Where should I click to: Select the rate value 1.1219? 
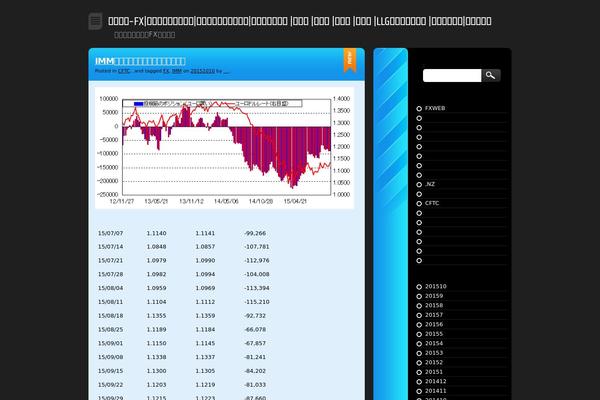(x=205, y=385)
